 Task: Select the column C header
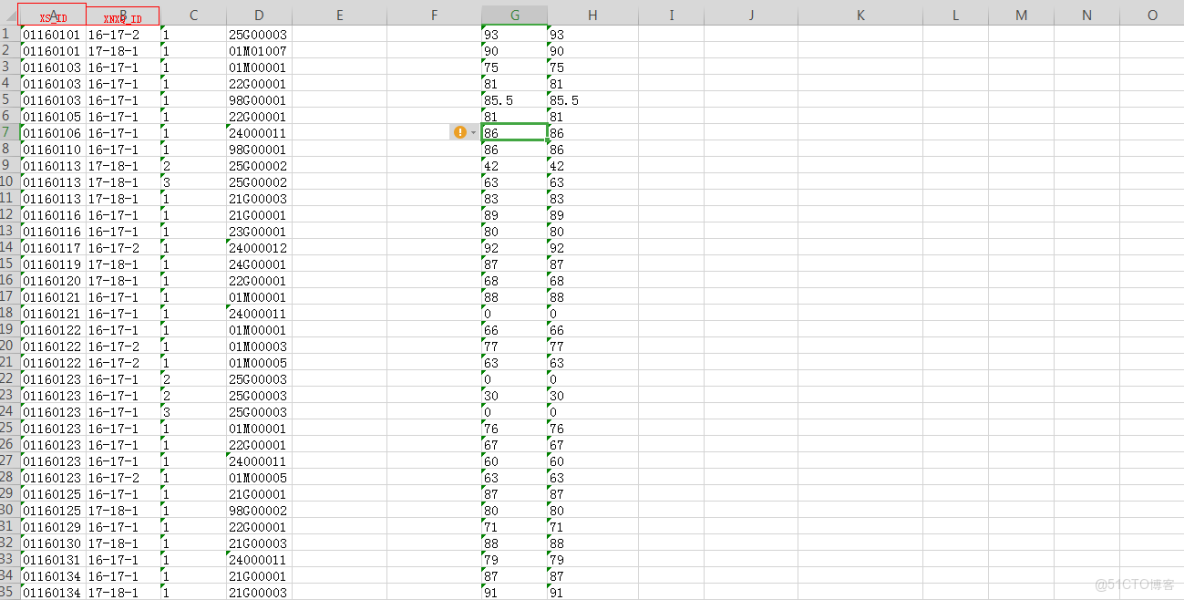click(193, 14)
